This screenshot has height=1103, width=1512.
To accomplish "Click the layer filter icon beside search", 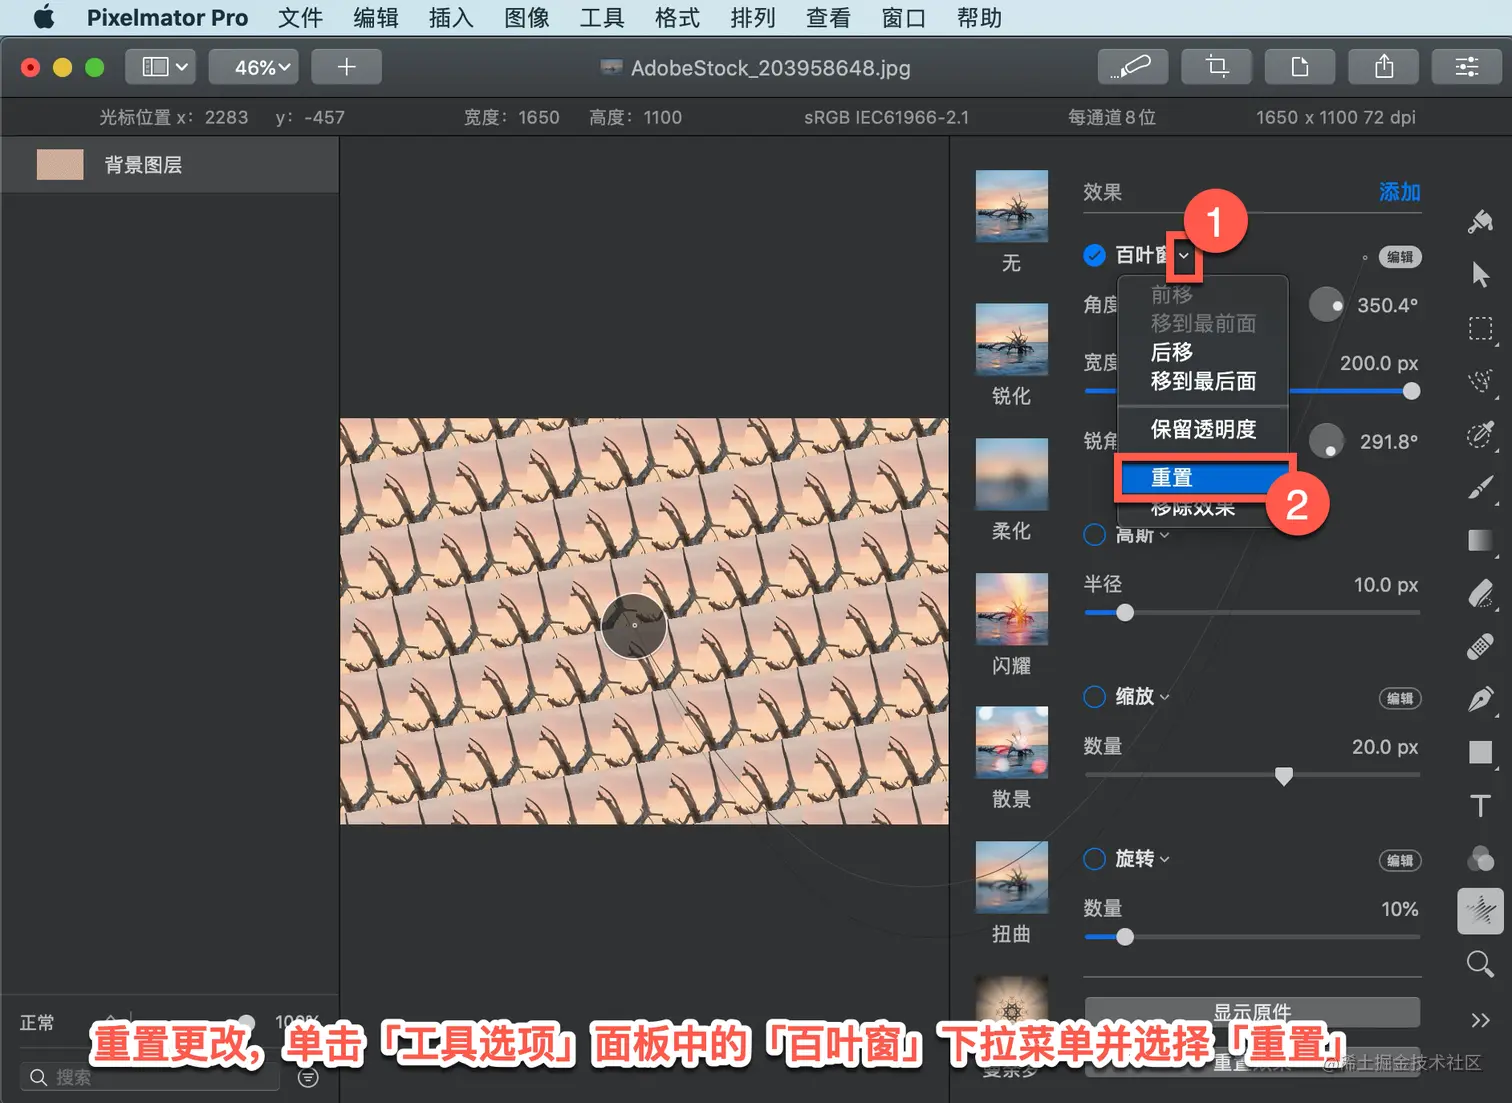I will coord(308,1077).
